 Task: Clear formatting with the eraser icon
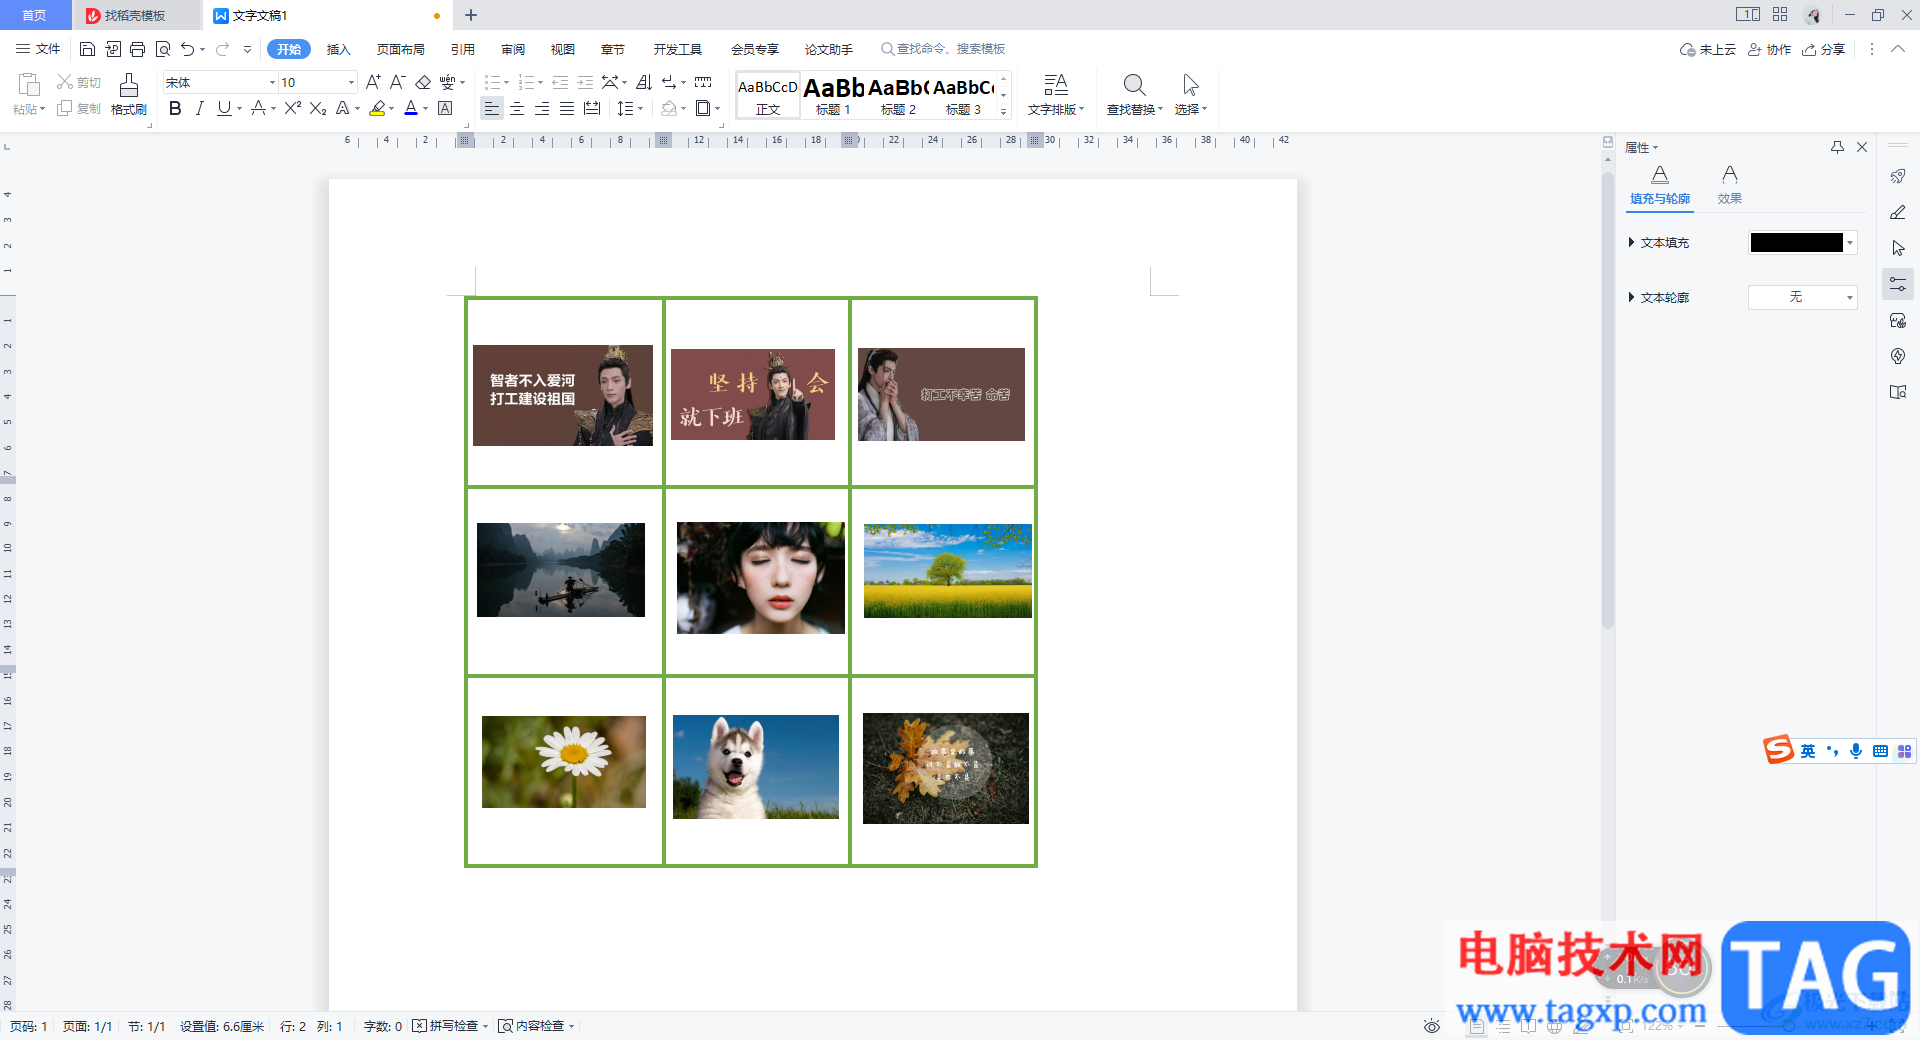[x=423, y=82]
